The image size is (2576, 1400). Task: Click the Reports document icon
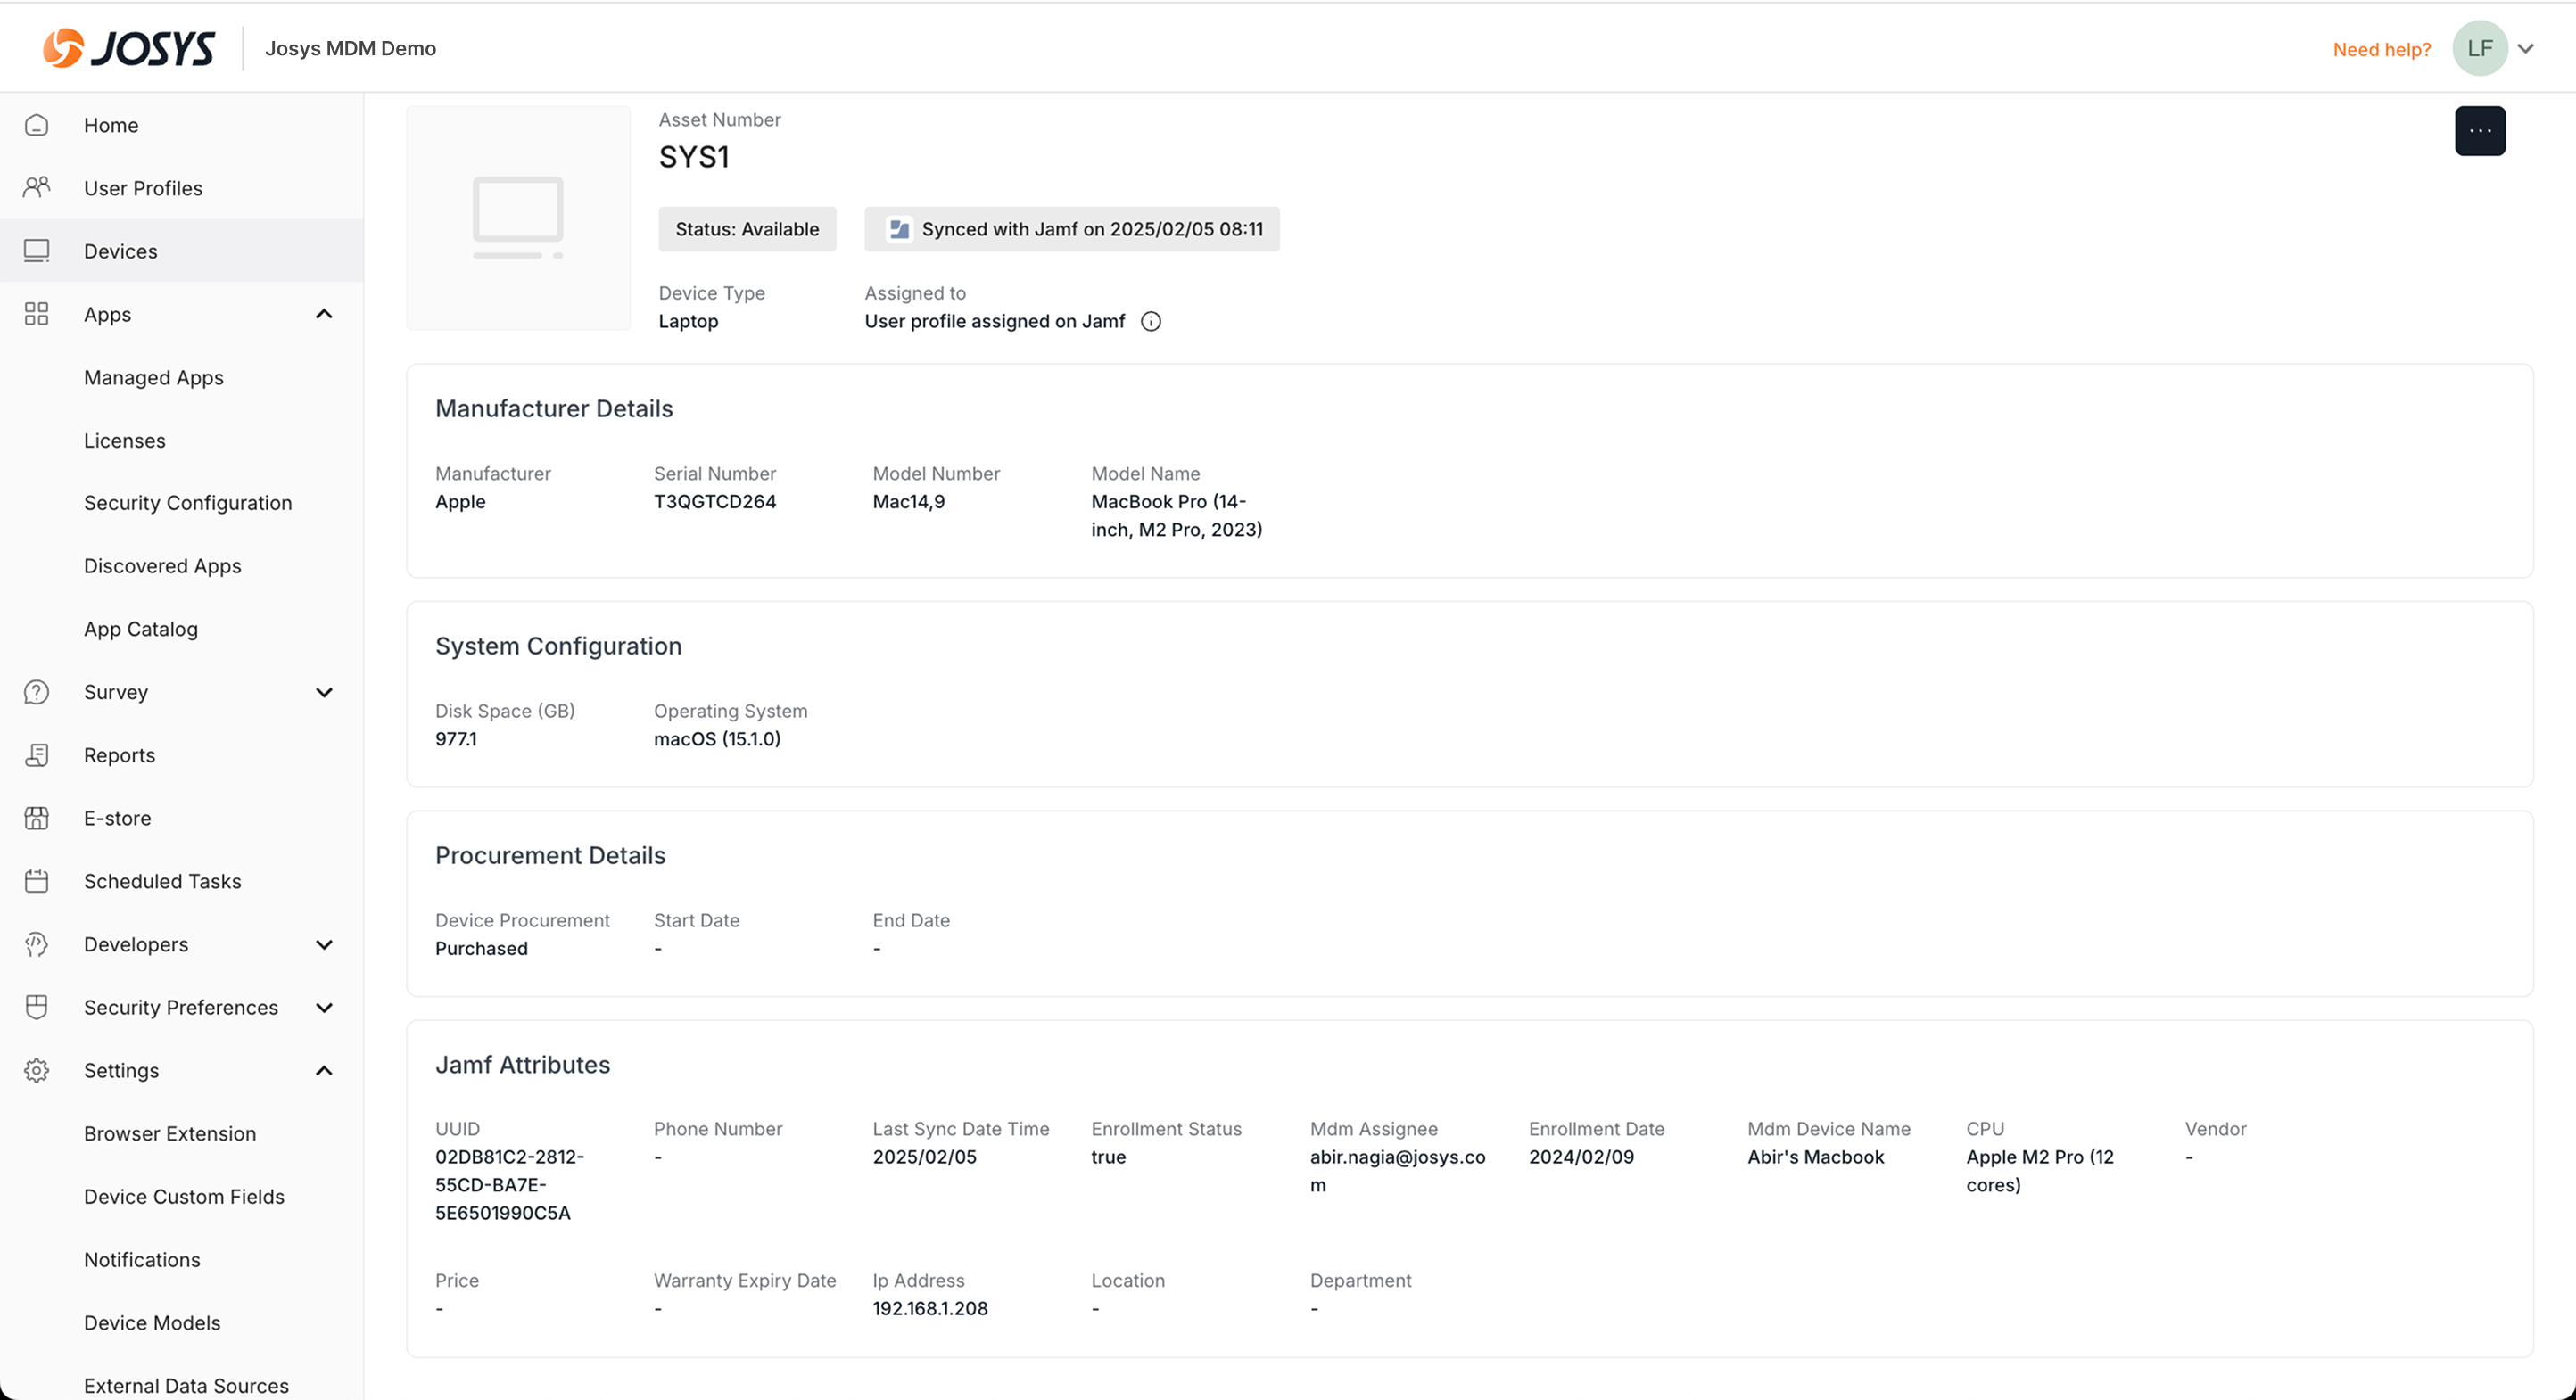point(36,755)
